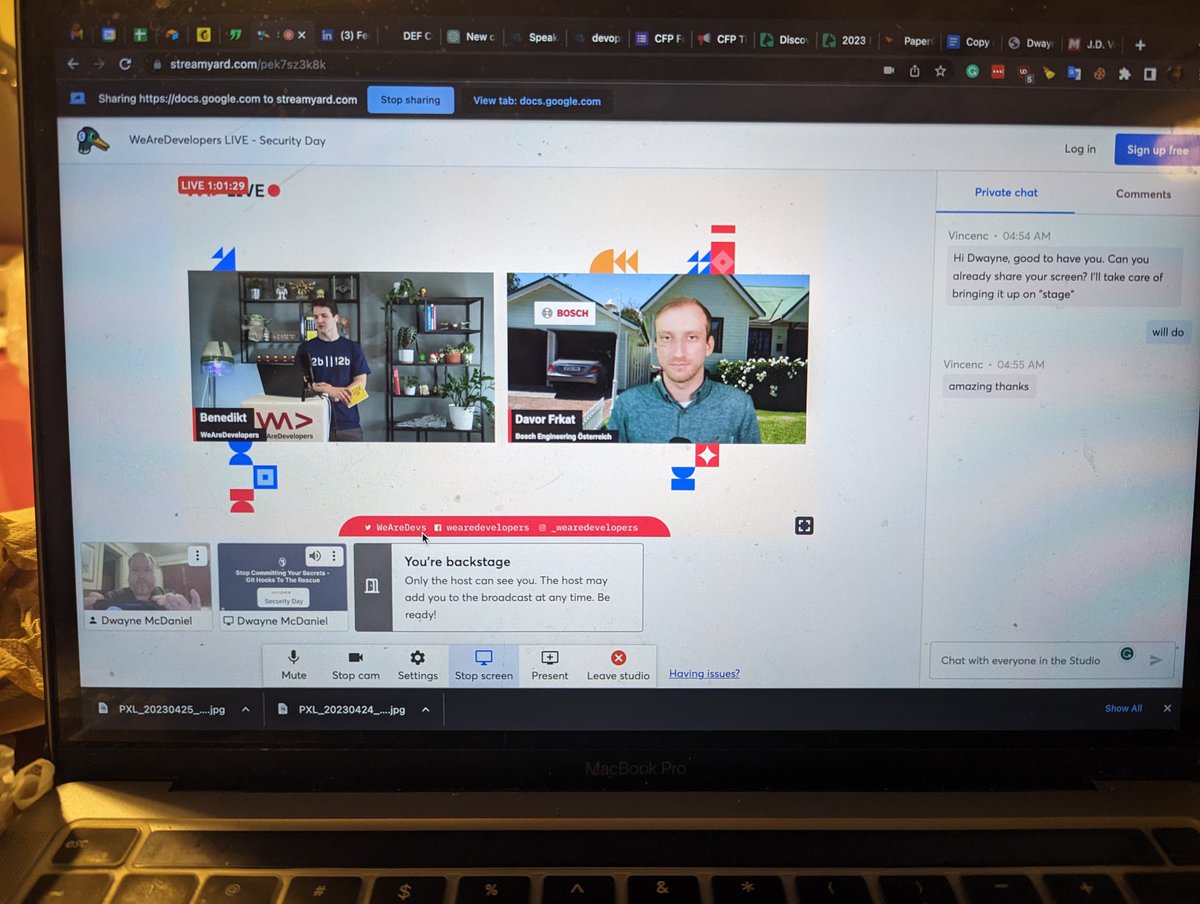Viewport: 1200px width, 904px height.
Task: Expand options for PXL_20230424 download
Action: (426, 709)
